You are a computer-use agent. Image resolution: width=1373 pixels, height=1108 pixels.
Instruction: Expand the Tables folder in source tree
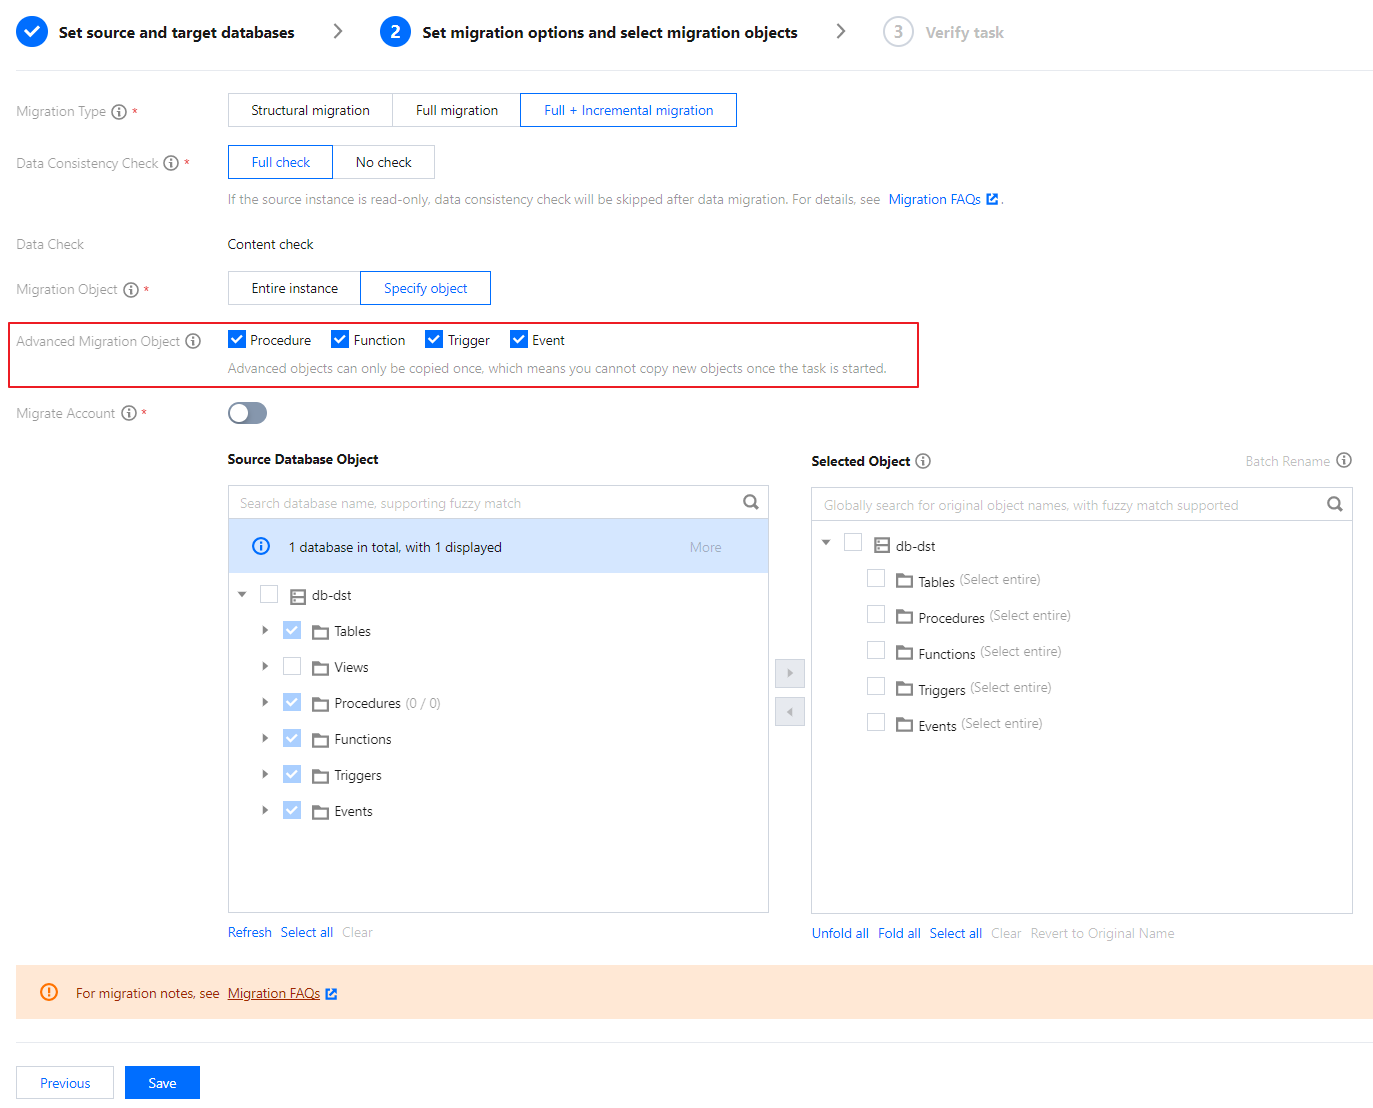click(265, 631)
